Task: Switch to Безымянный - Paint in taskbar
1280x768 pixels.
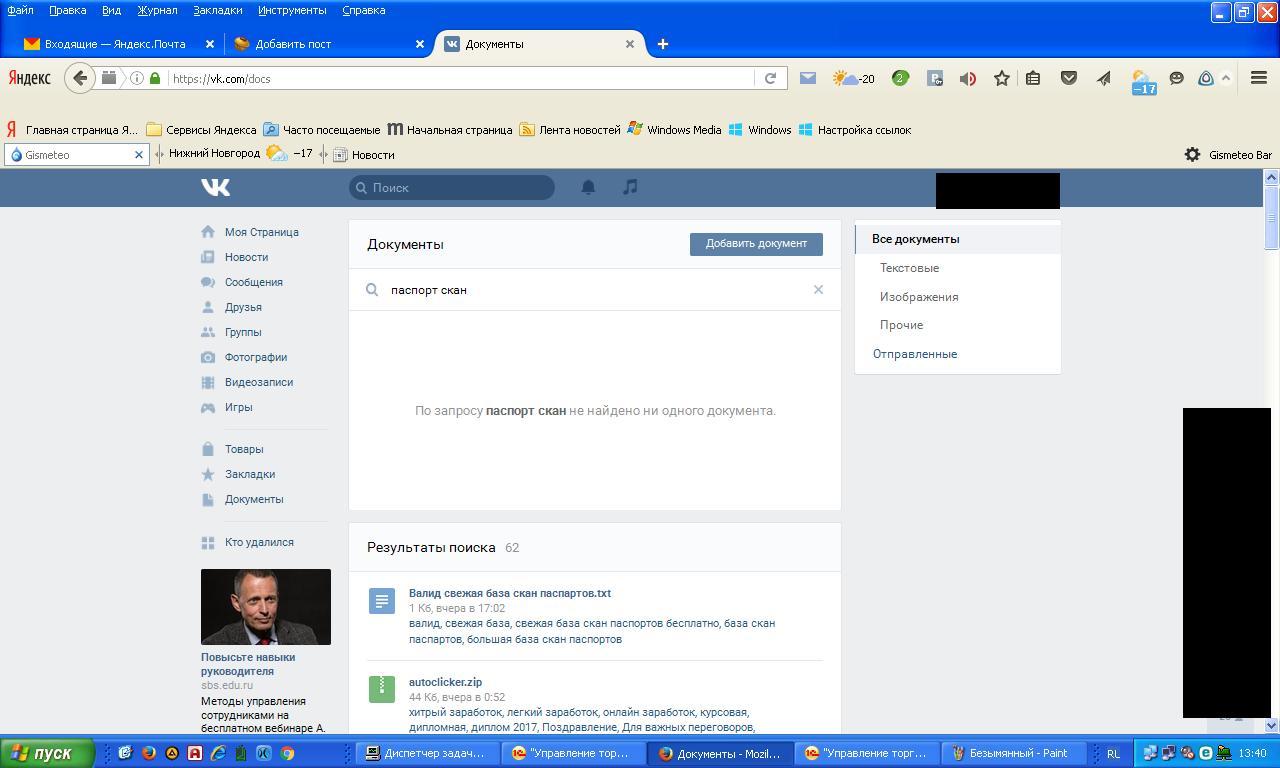Action: [x=1014, y=753]
